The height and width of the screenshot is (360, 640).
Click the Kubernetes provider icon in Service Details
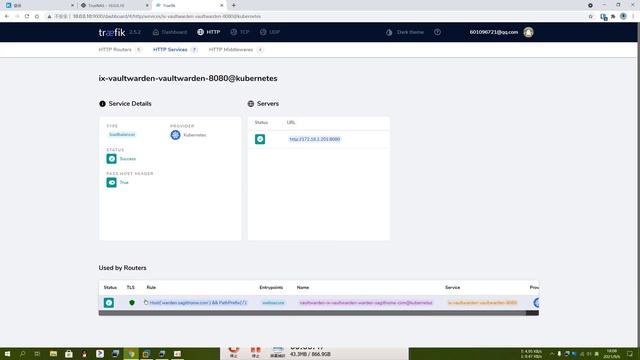pyautogui.click(x=176, y=135)
